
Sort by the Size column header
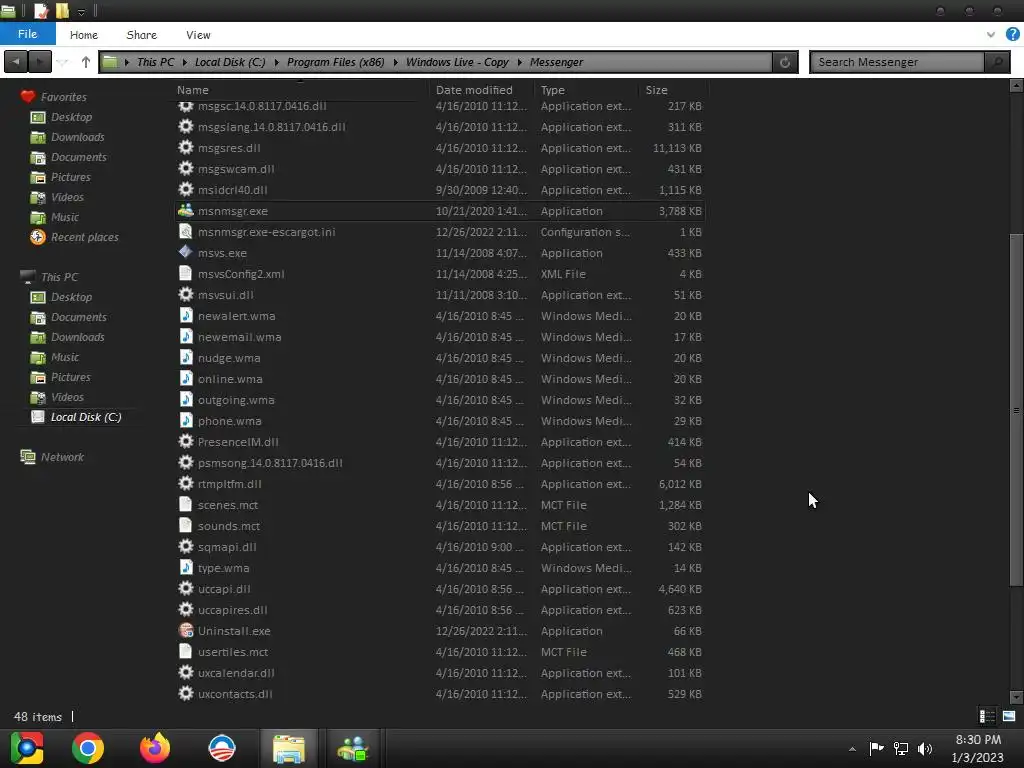pyautogui.click(x=656, y=90)
